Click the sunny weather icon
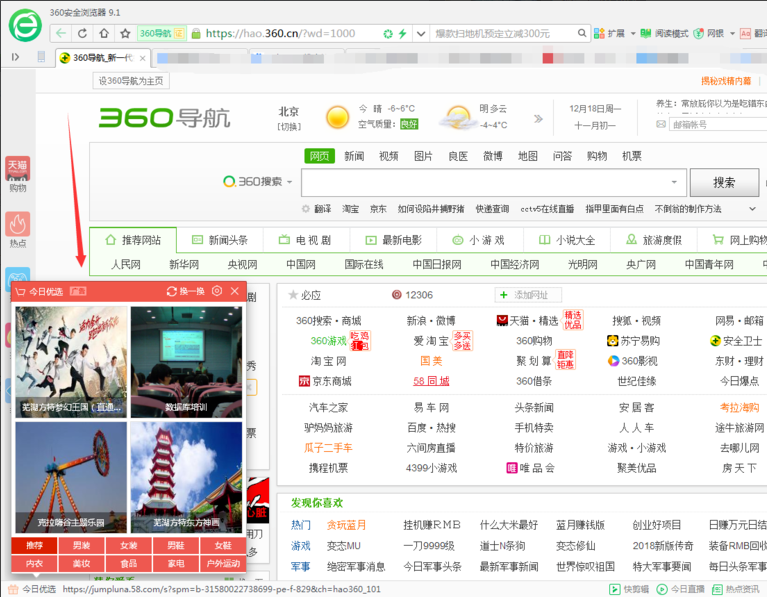This screenshot has width=767, height=597. point(337,117)
